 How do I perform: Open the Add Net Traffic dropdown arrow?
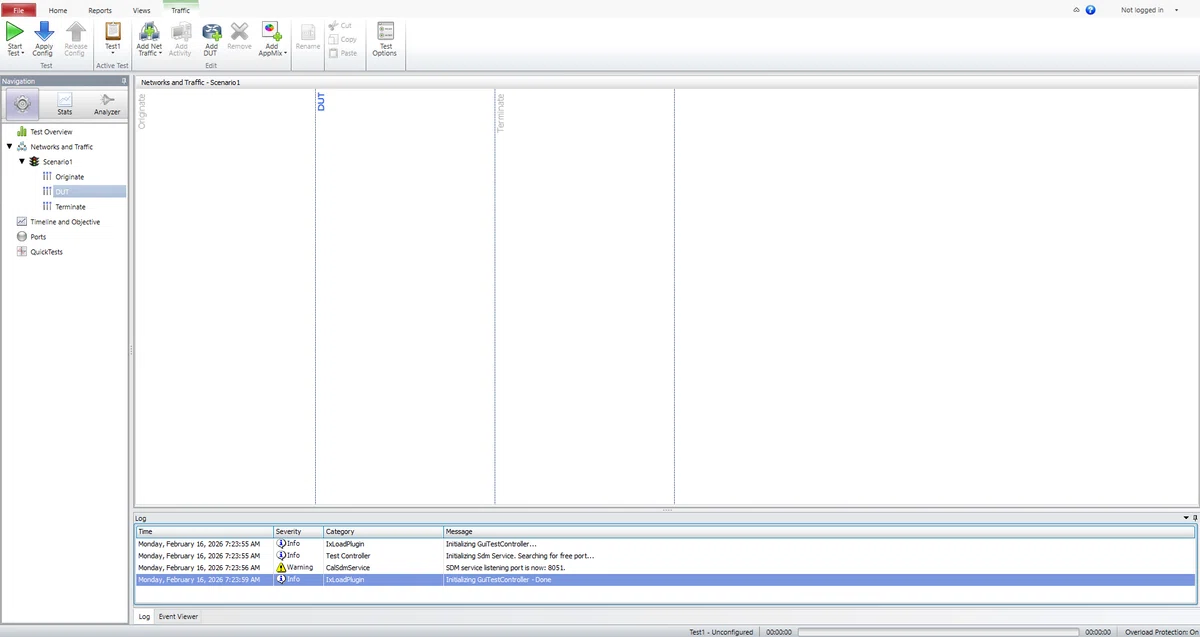click(x=160, y=53)
